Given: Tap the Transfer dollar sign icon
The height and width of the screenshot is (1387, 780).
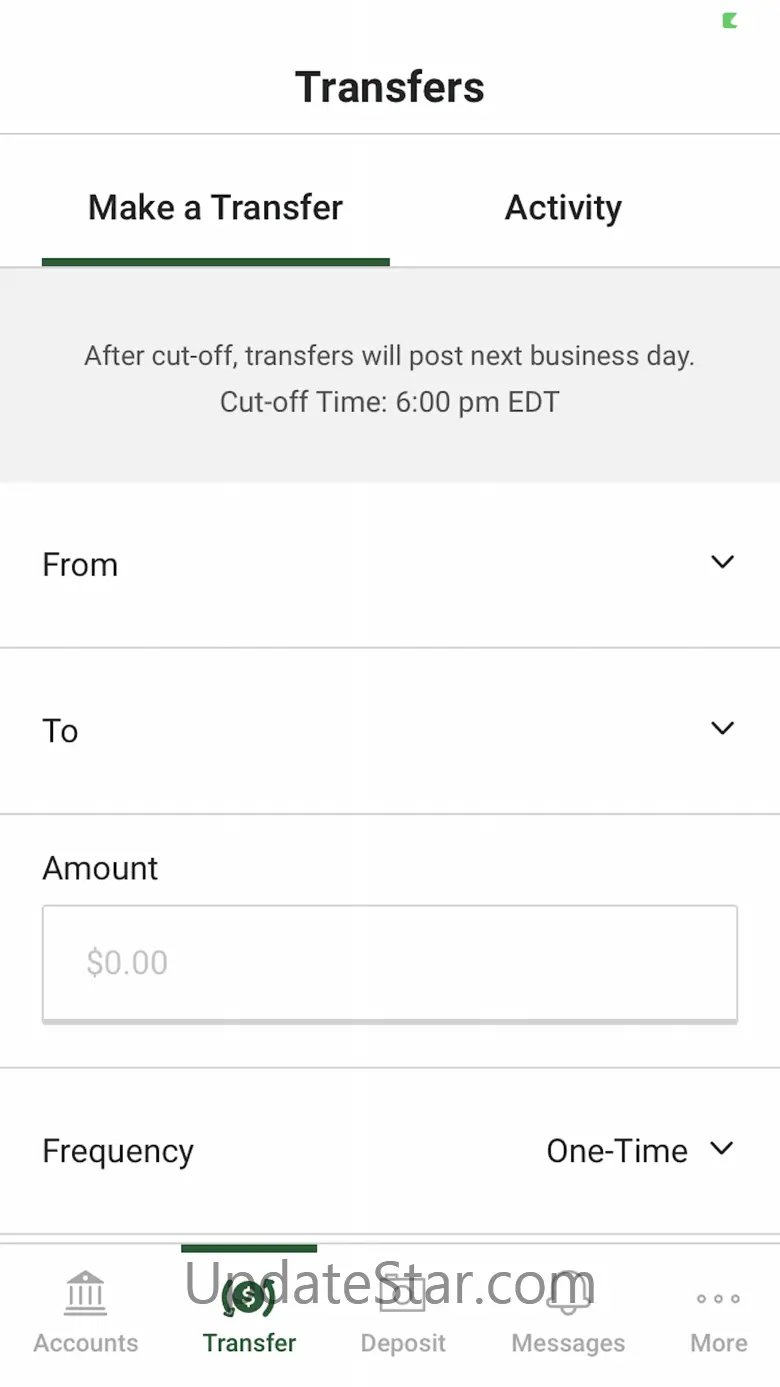Looking at the screenshot, I should (248, 1297).
